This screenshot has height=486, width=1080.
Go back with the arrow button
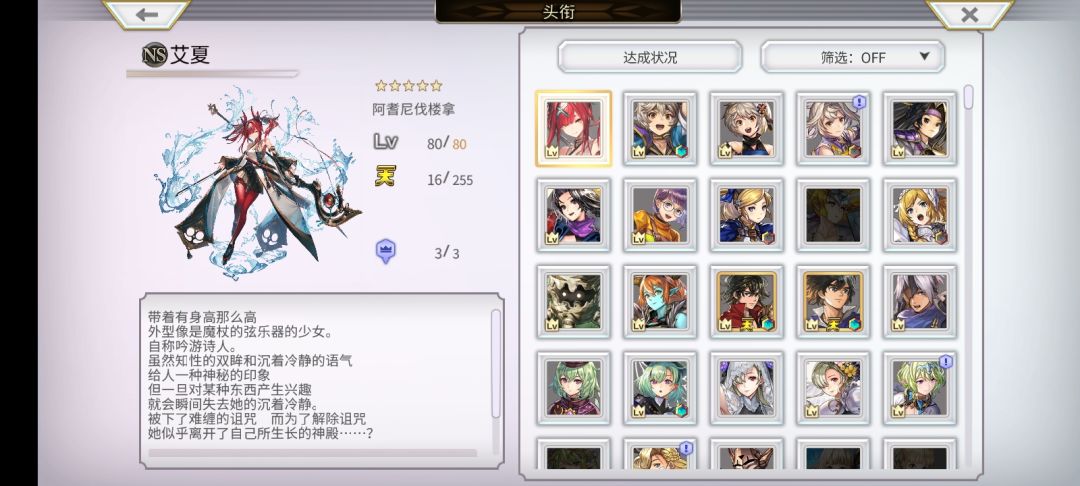146,14
